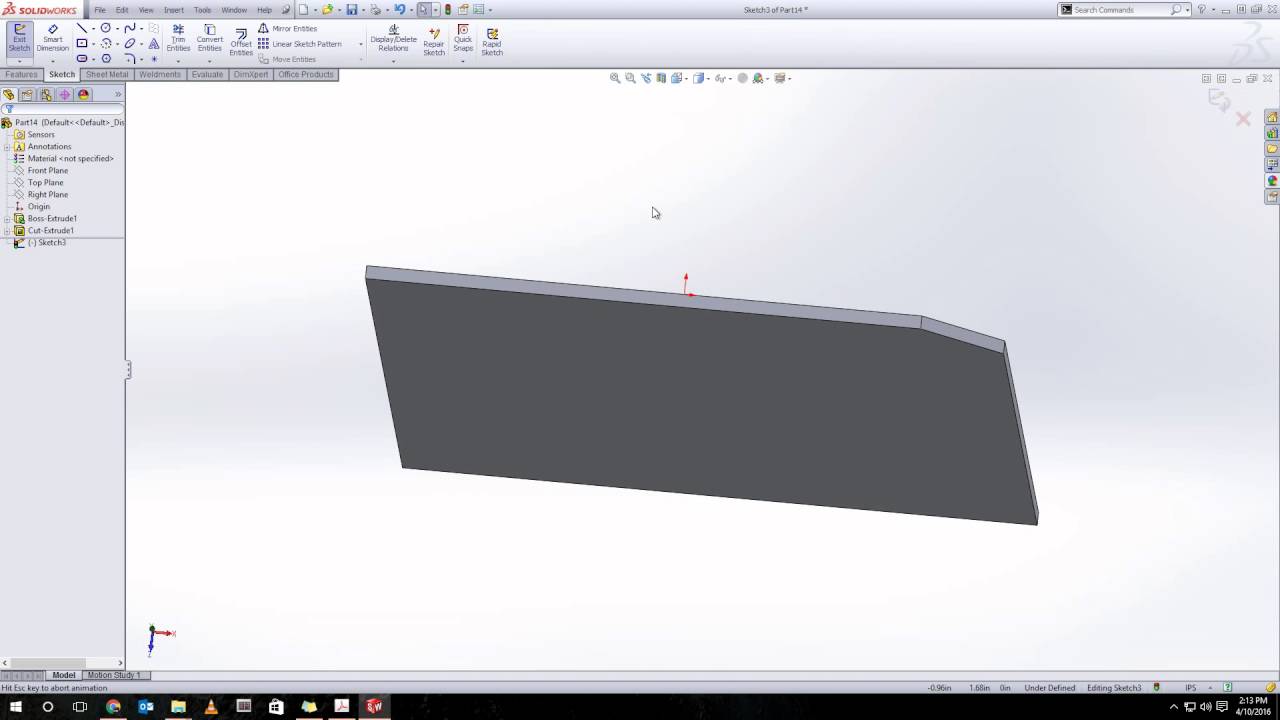Open VLC media player from taskbar

(x=211, y=706)
